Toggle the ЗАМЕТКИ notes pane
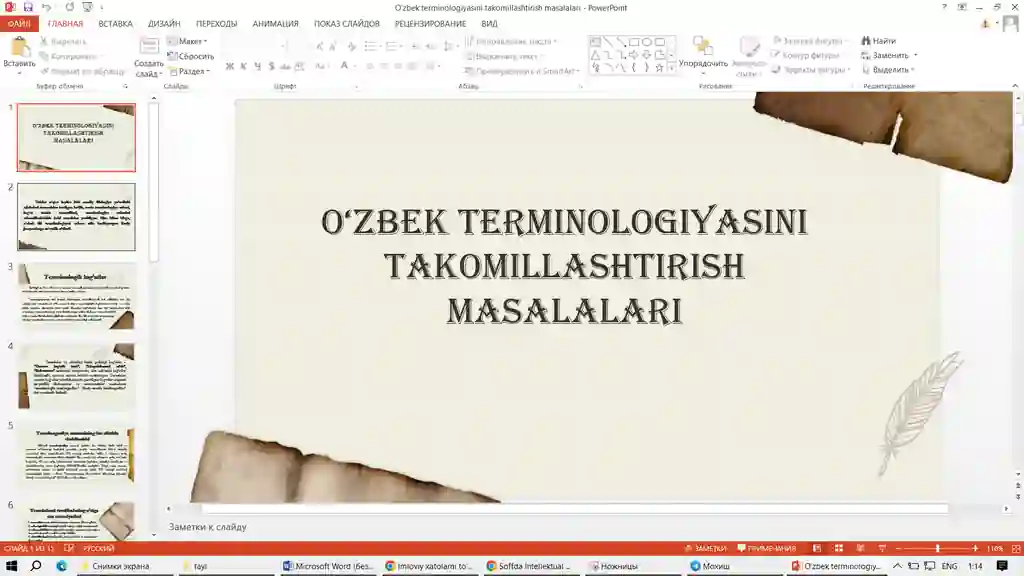The width and height of the screenshot is (1024, 576). (x=705, y=549)
